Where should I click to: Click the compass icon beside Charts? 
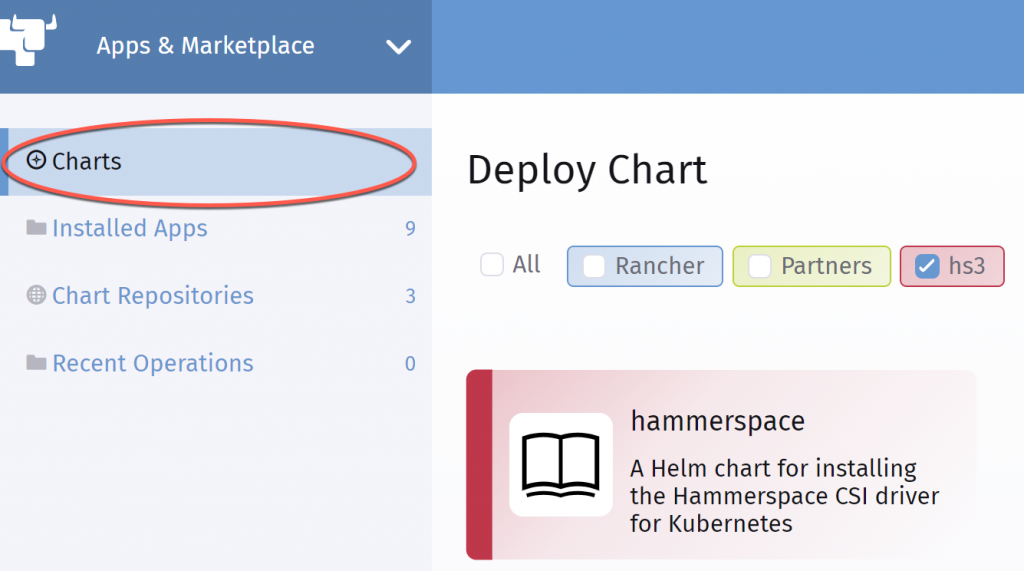[x=36, y=160]
